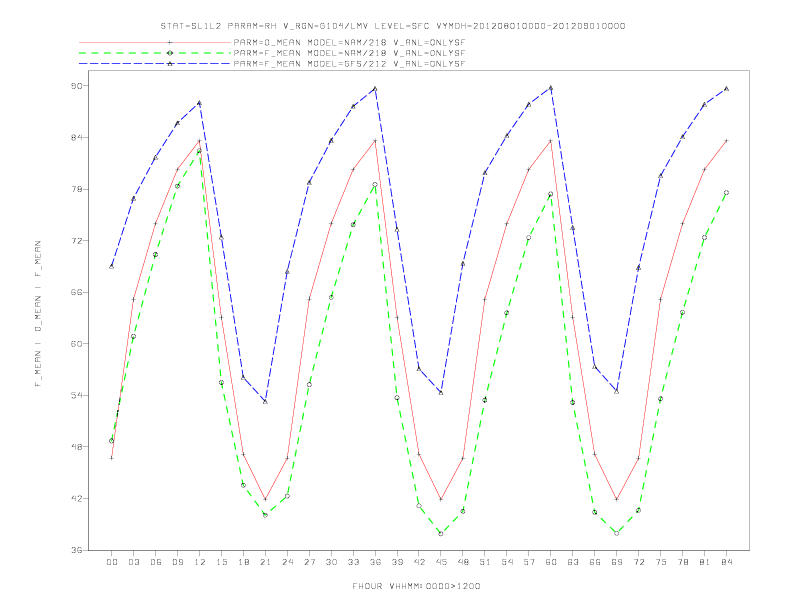Screen dimensions: 792x612
Task: Click the 36 tick label on vertical axis
Action: 76,550
